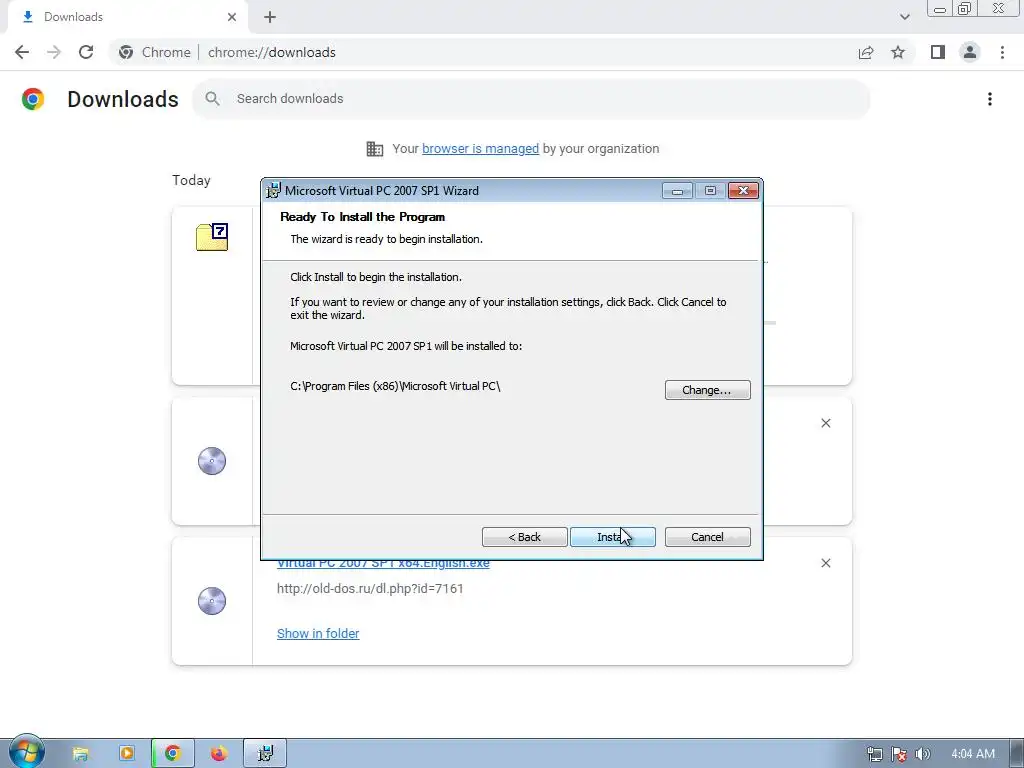Focus the Search downloads field
The image size is (1024, 768).
[531, 99]
